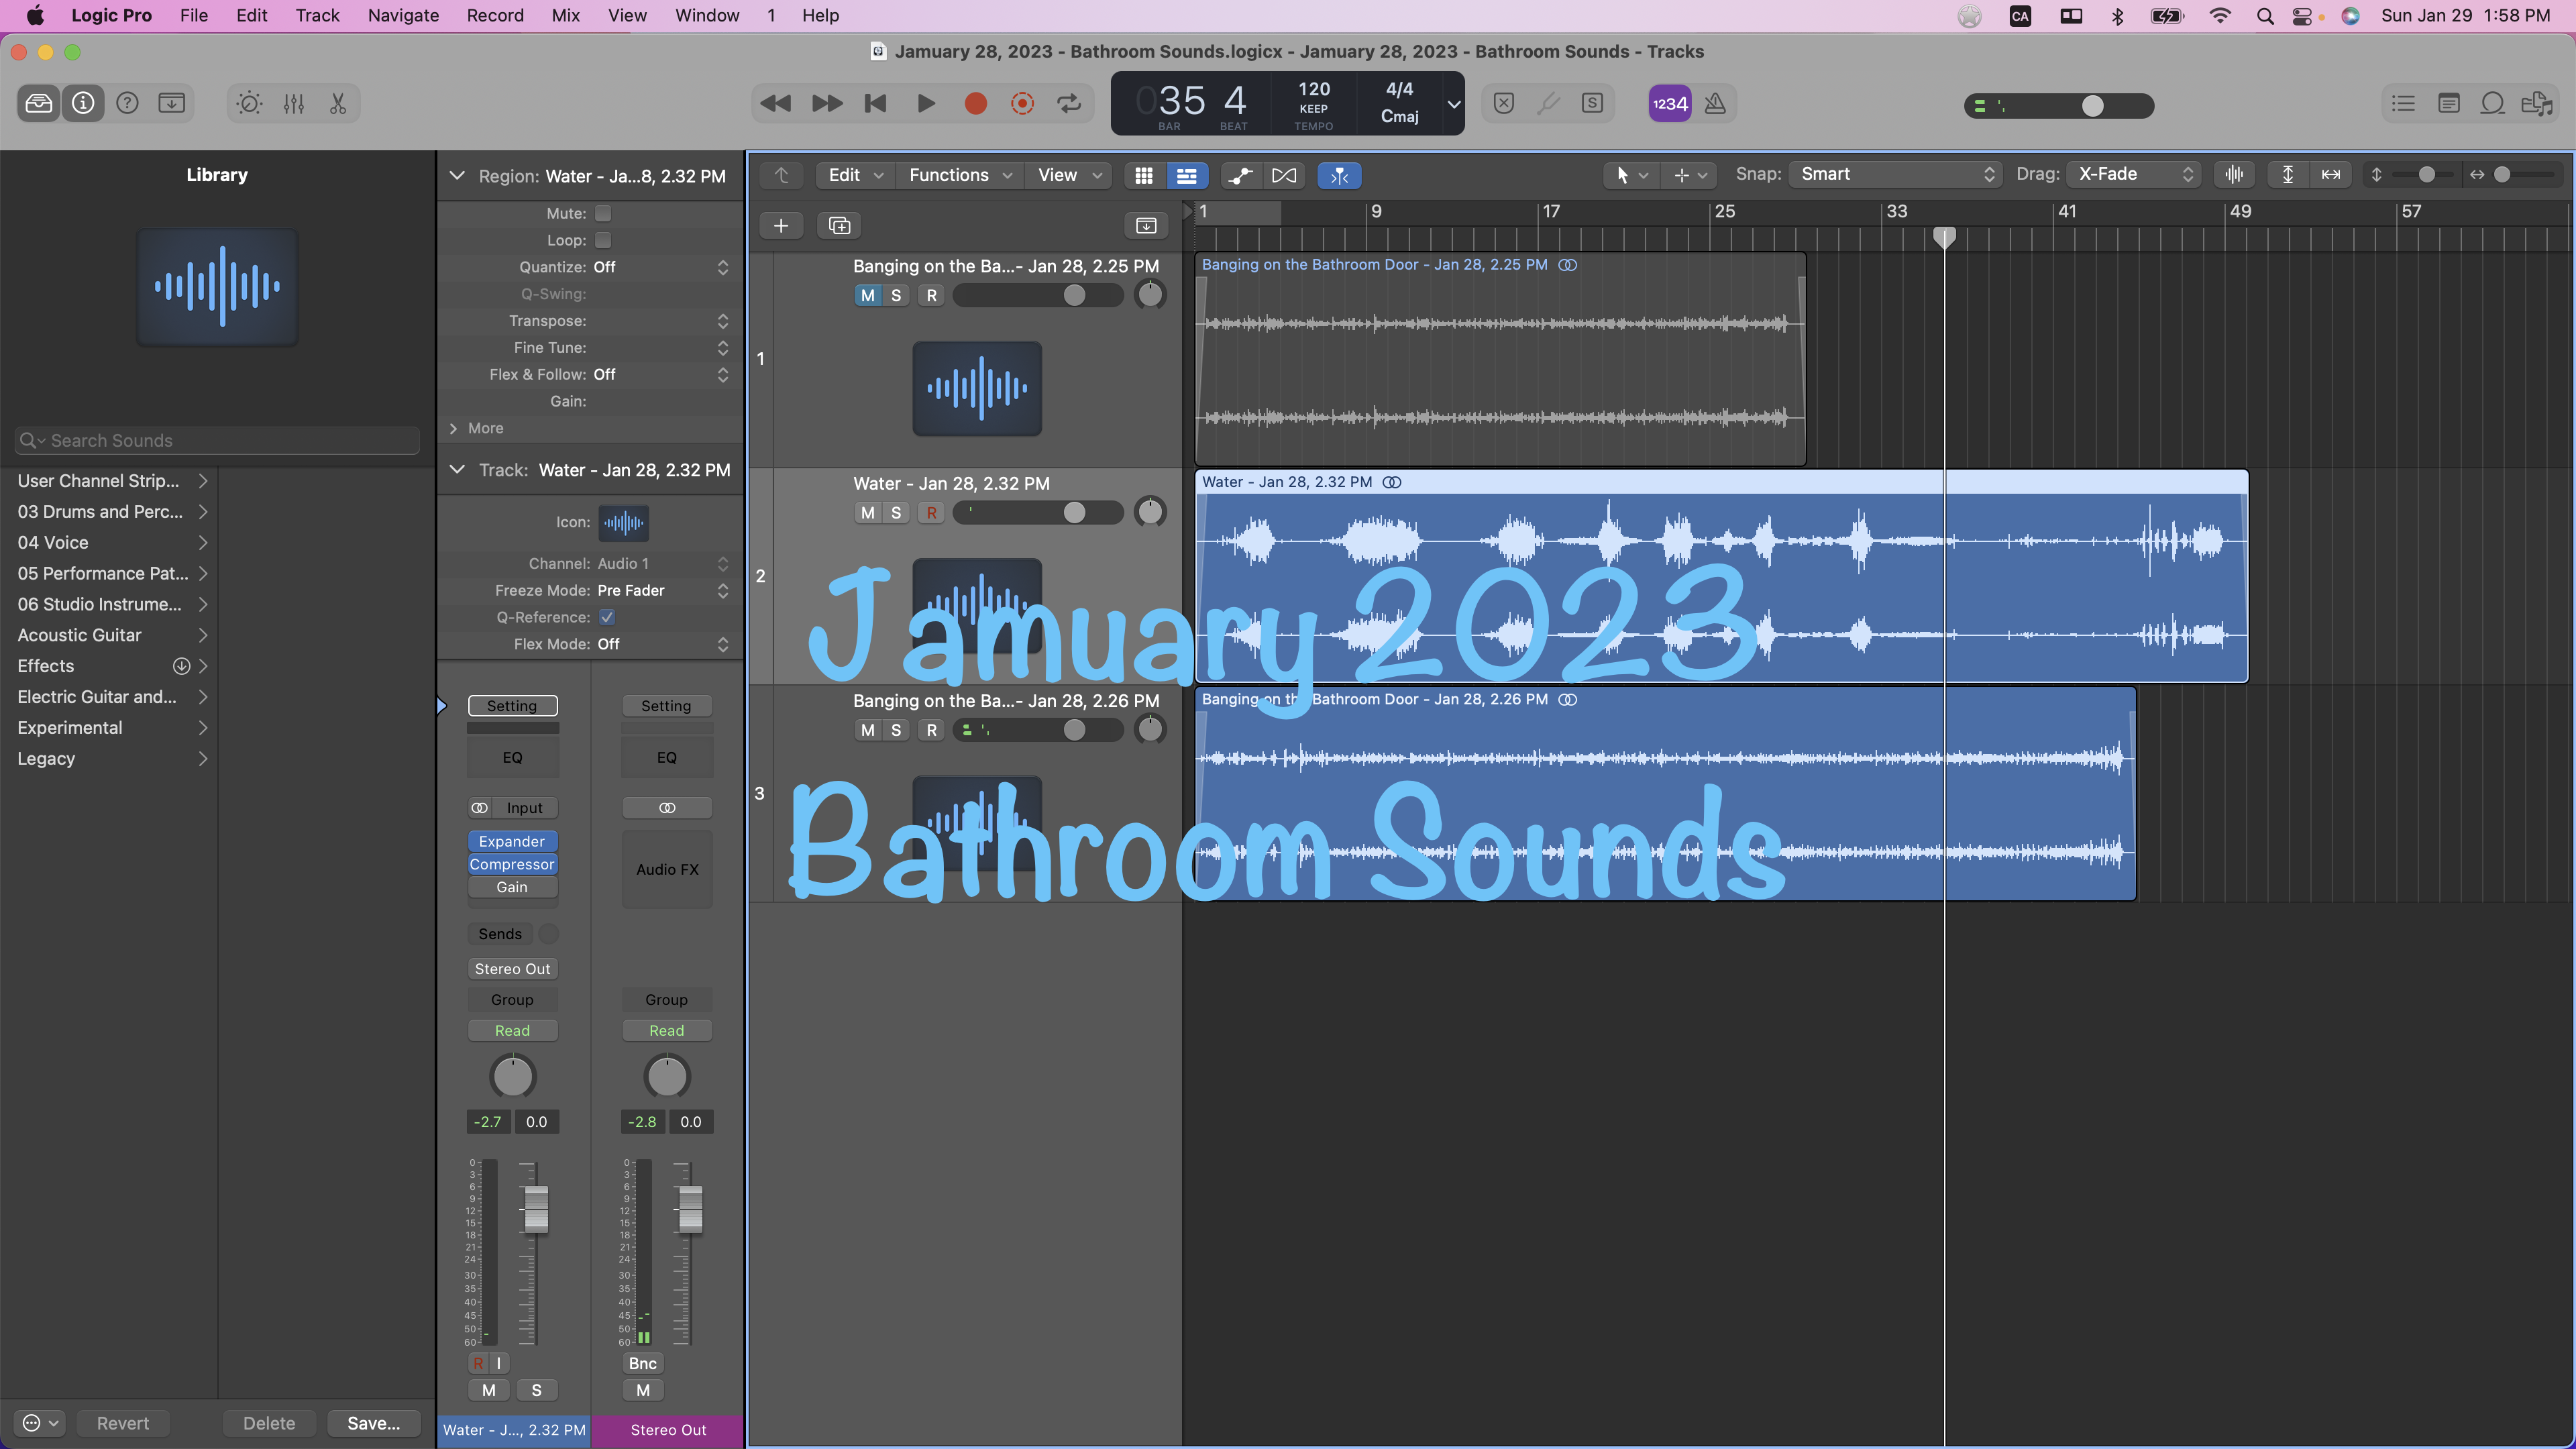The height and width of the screenshot is (1449, 2576).
Task: Click the grid view icon in tracks header
Action: point(1144,175)
